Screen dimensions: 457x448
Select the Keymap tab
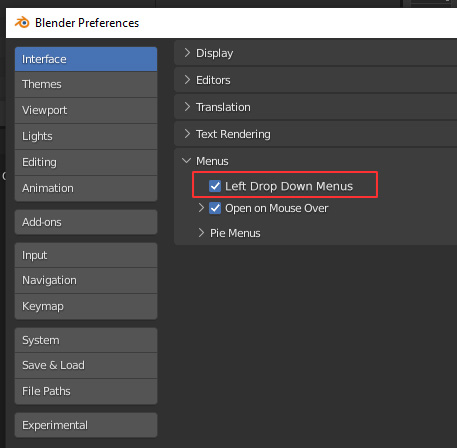(86, 306)
